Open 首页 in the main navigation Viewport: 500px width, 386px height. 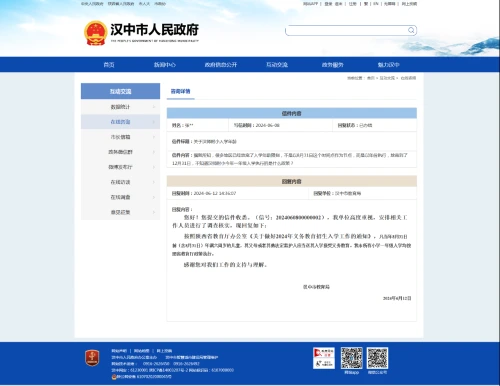(109, 65)
